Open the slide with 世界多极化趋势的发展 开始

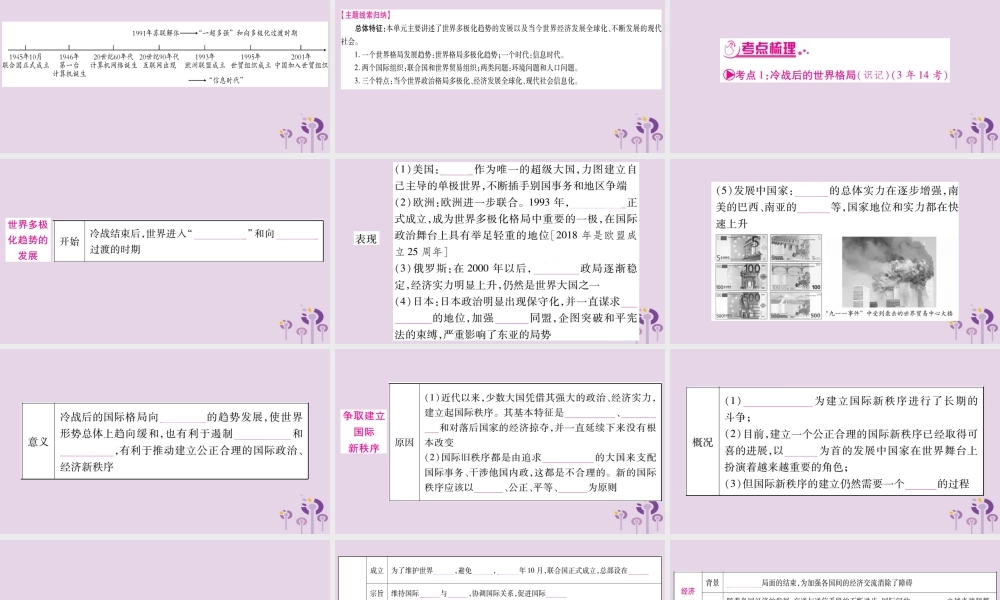[165, 251]
